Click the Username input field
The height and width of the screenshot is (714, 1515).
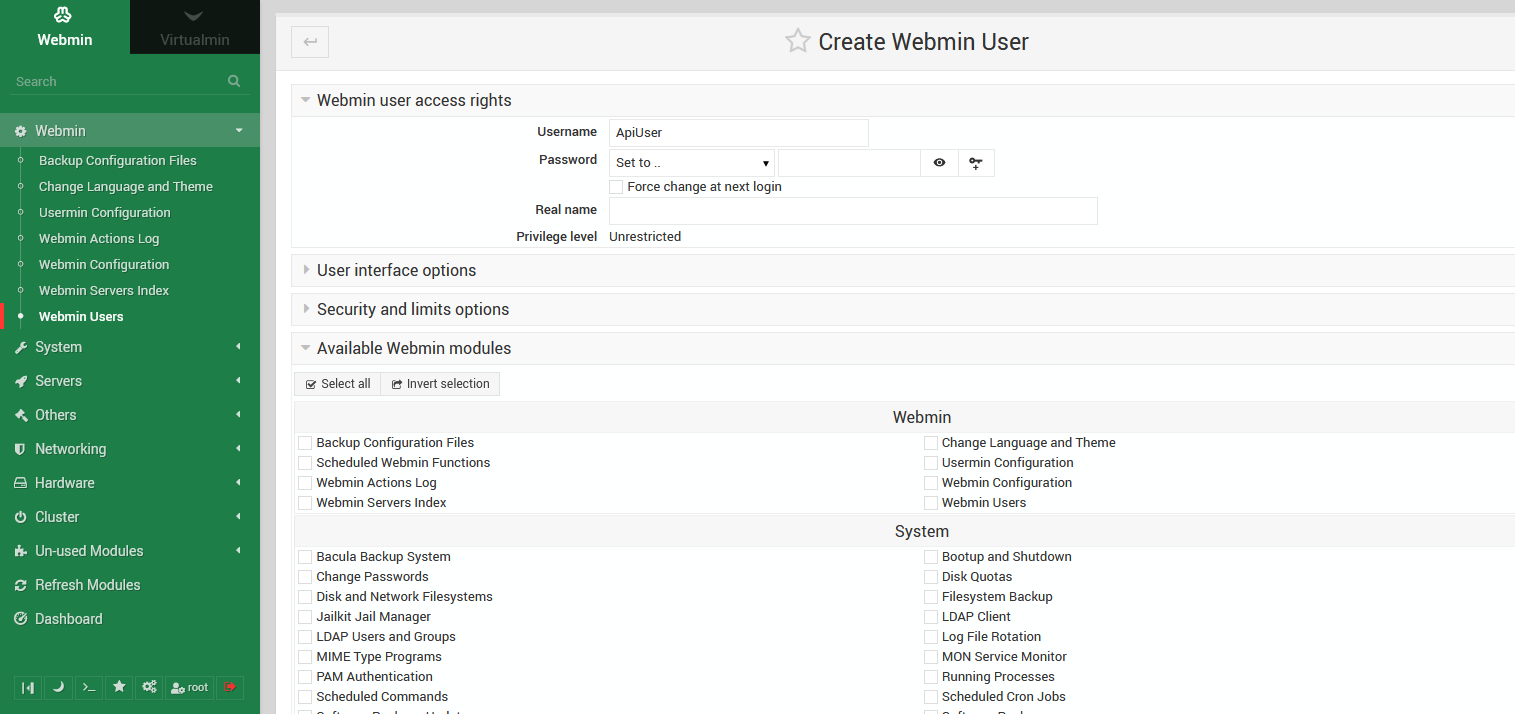click(739, 133)
